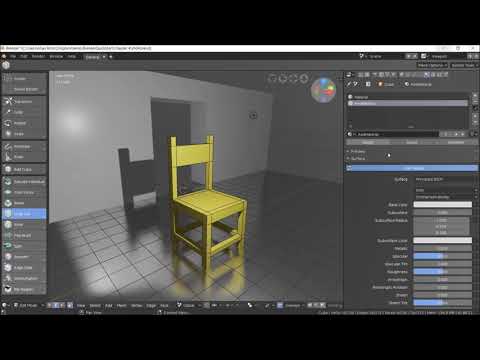Click the Select material button
Screen dimensions: 480x360
point(412,142)
